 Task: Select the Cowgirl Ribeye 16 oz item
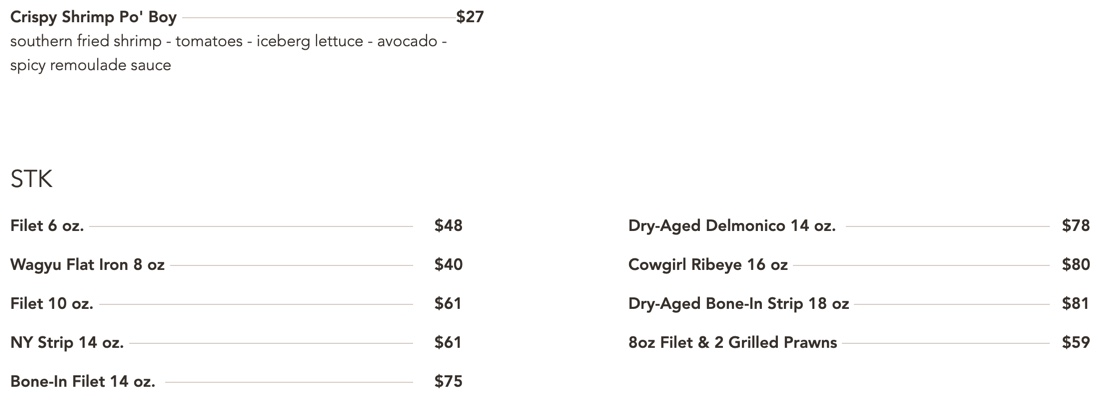pos(708,265)
